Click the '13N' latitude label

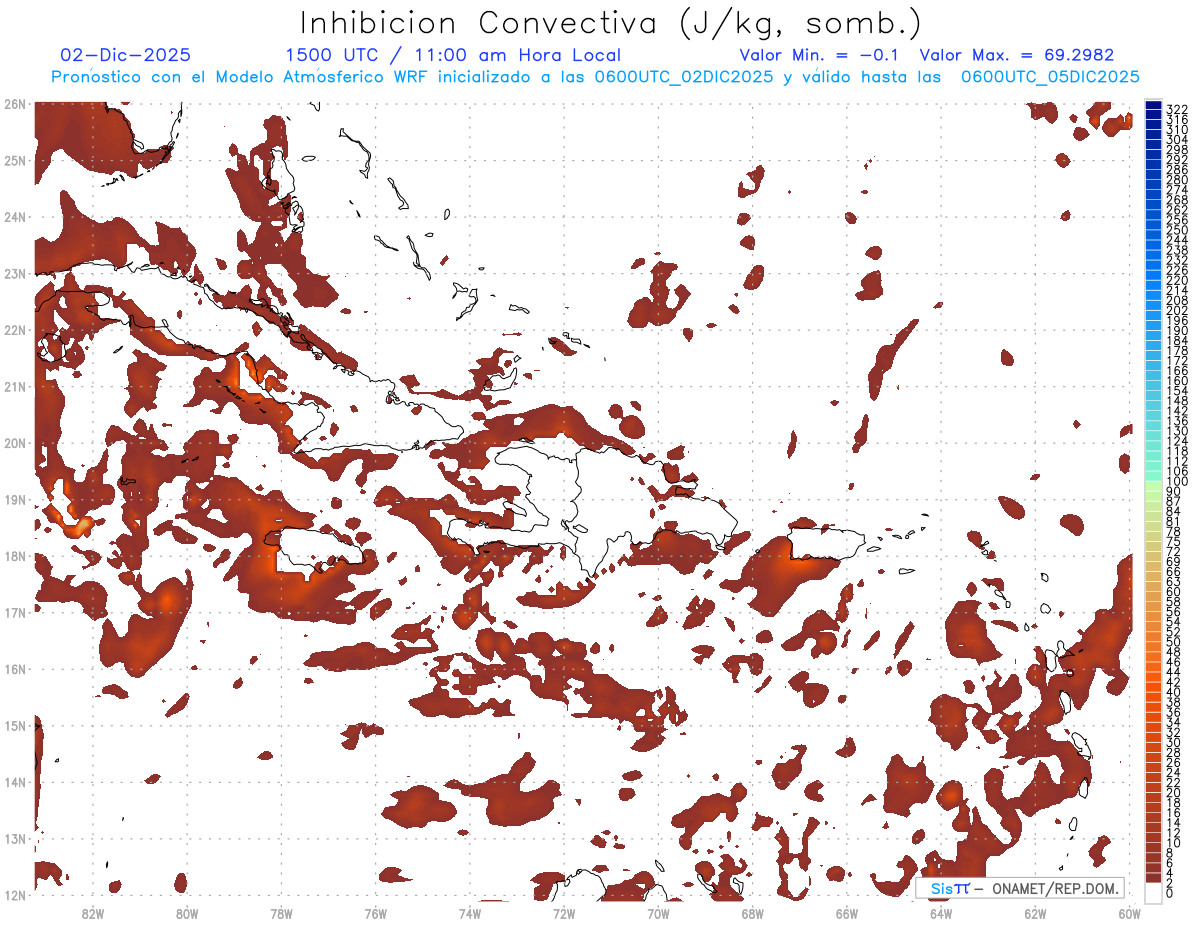tap(14, 838)
